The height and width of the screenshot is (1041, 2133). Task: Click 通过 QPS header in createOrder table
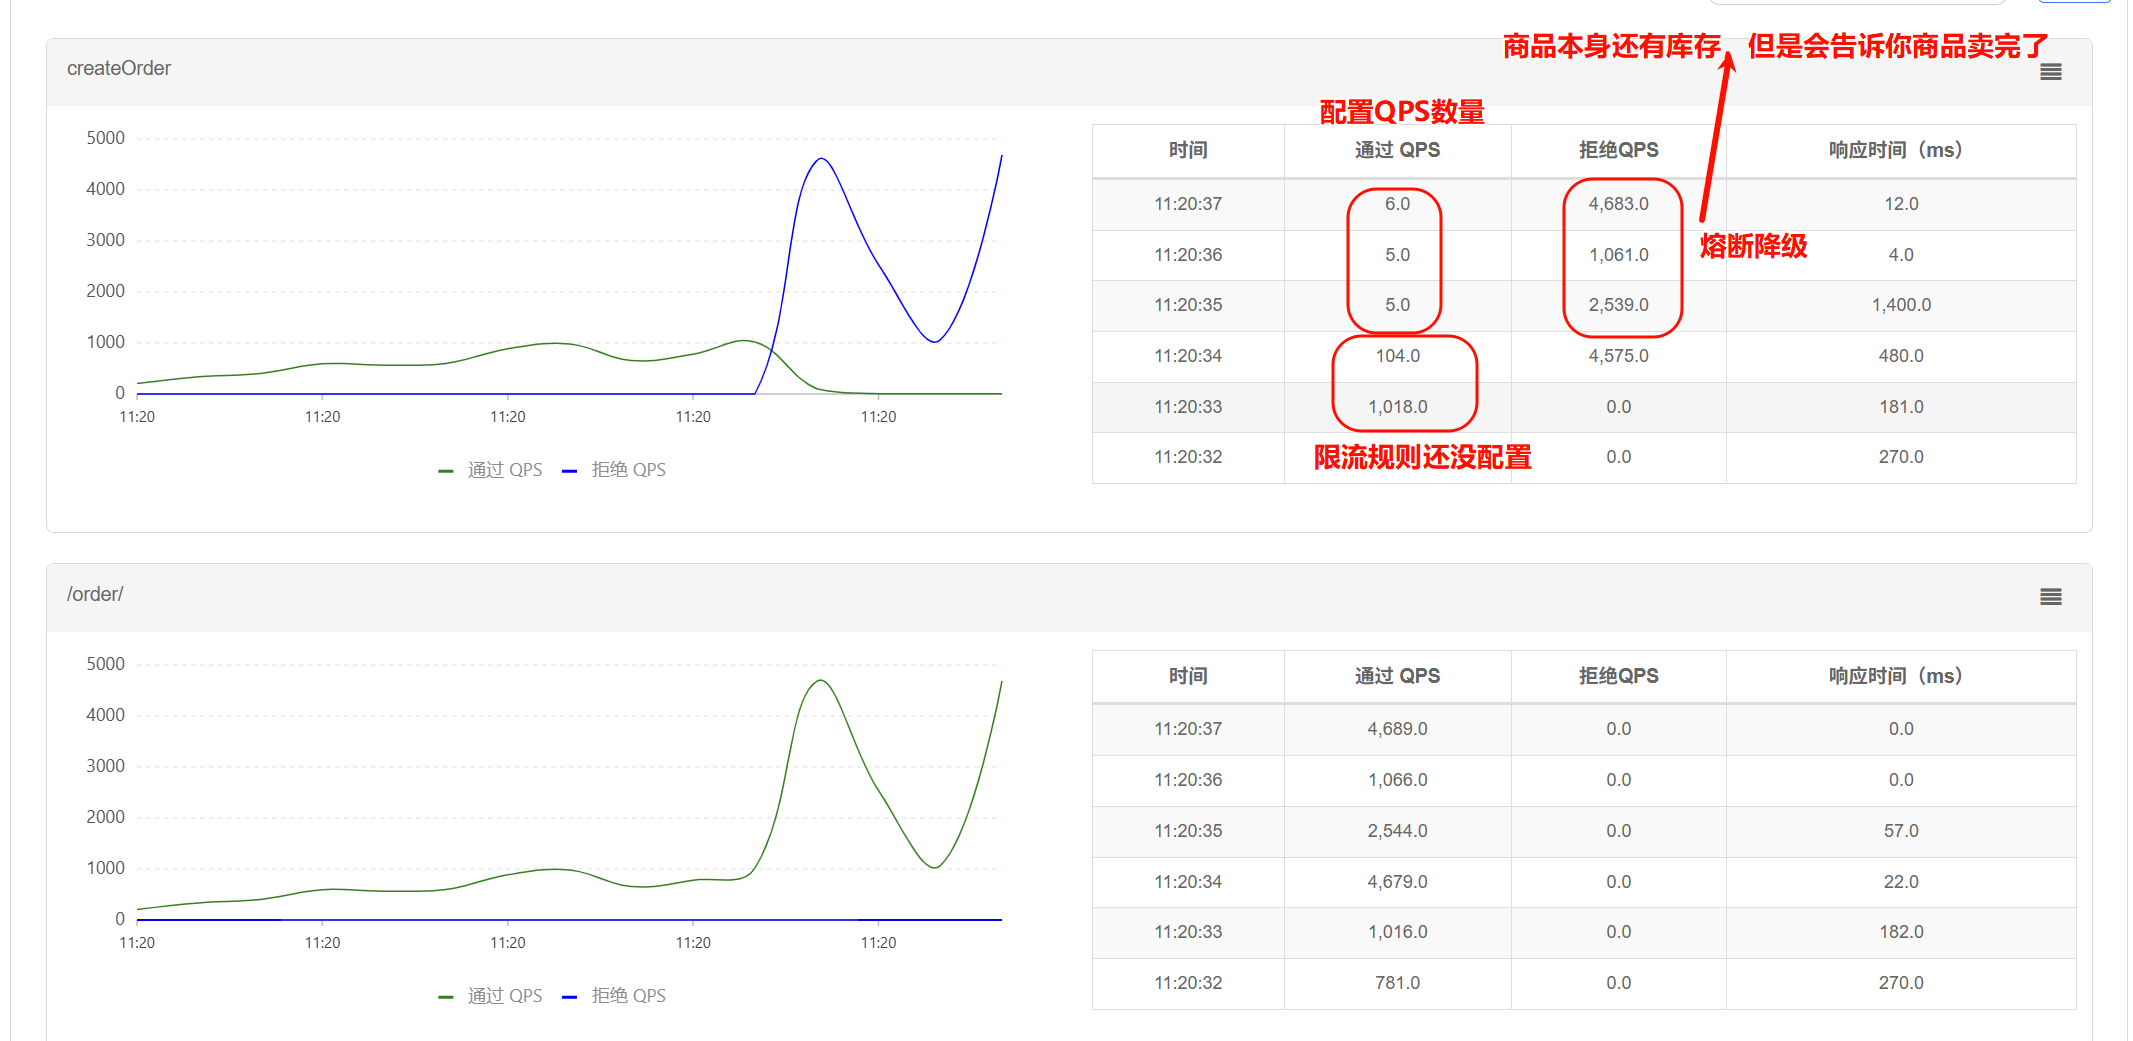(1397, 150)
